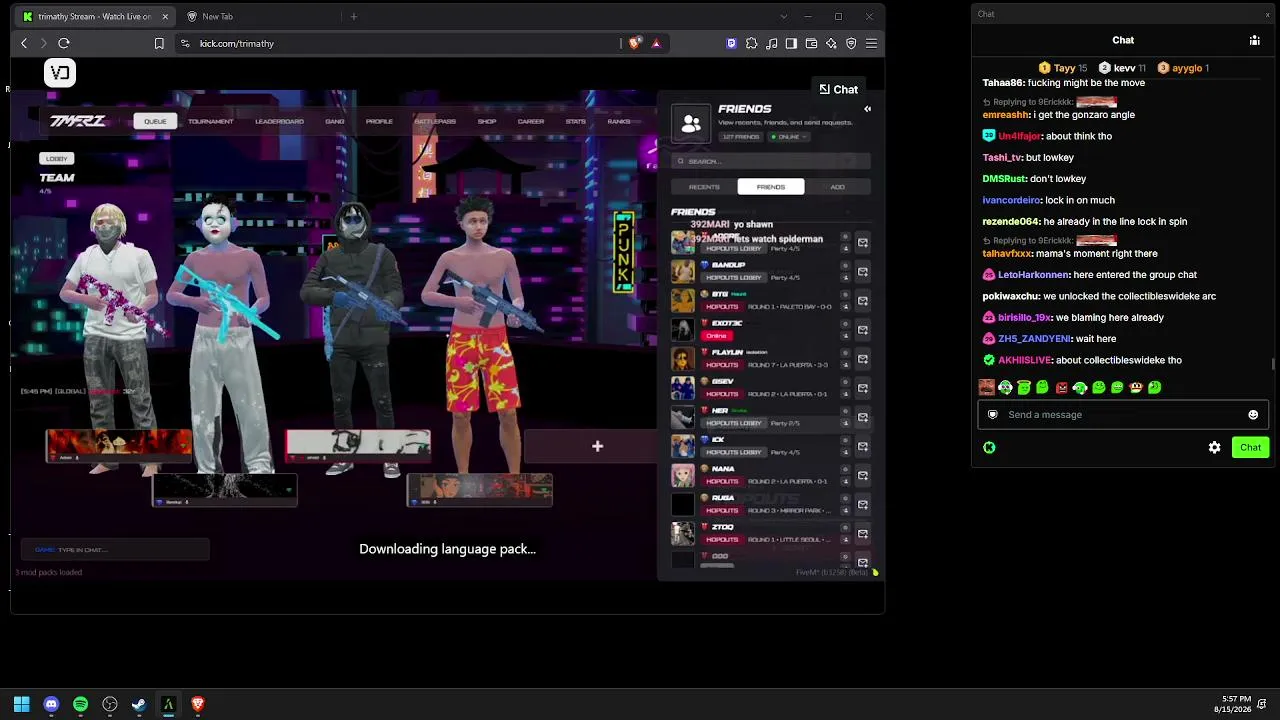
Task: Open the TOURNAMENT menu item
Action: [211, 121]
